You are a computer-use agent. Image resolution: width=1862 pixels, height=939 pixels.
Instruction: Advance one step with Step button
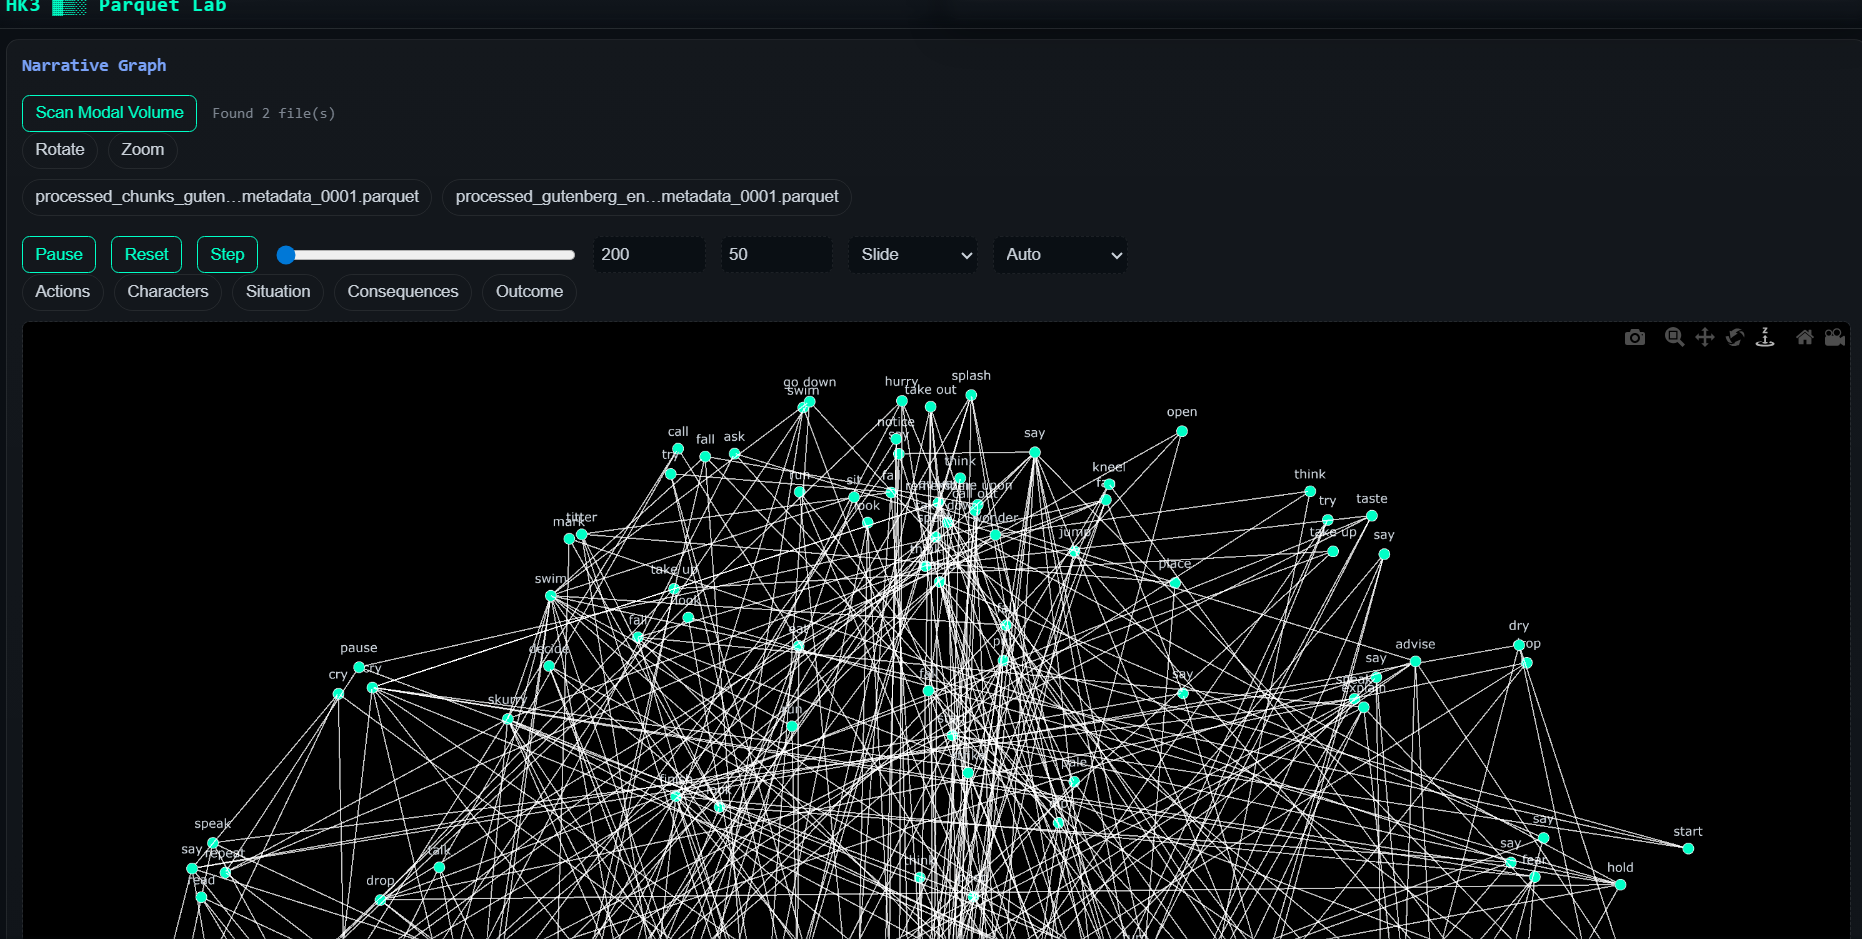click(x=227, y=255)
